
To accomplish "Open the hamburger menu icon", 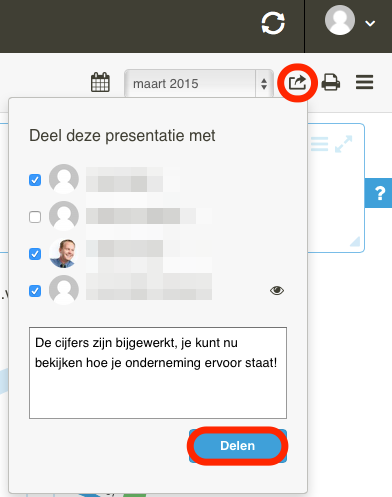I will point(364,82).
